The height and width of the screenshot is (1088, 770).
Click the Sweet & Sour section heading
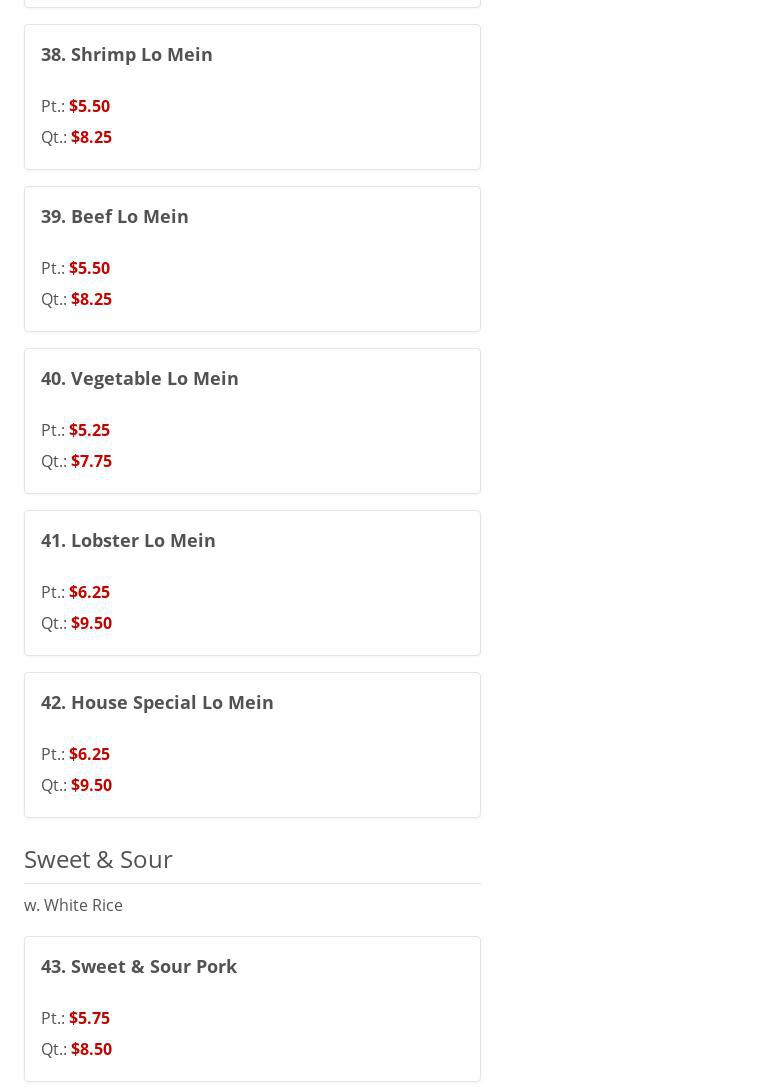98,859
